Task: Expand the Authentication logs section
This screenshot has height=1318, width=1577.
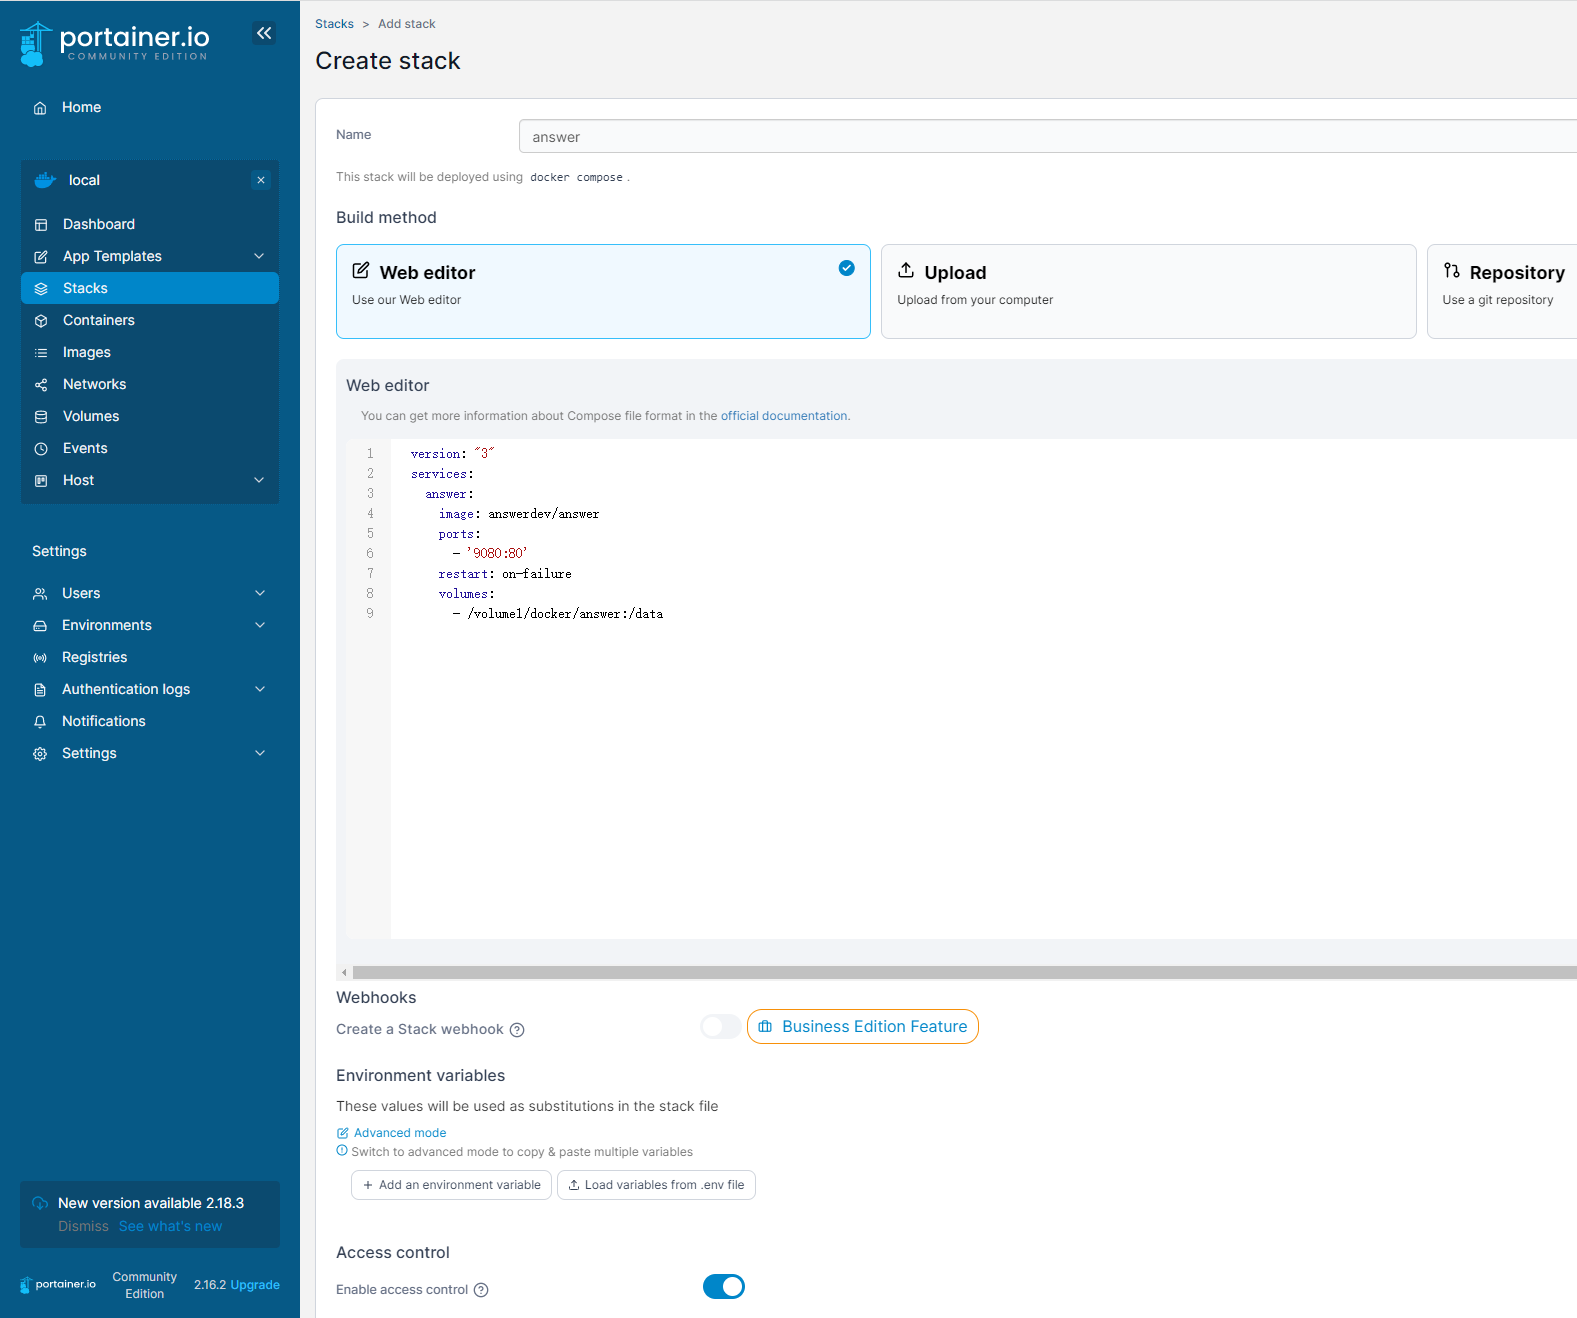Action: click(260, 689)
